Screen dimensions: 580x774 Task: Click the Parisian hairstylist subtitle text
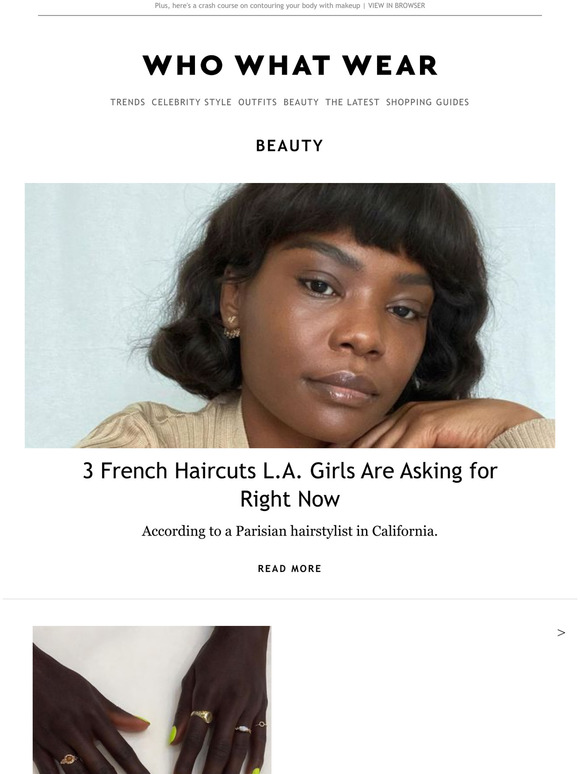tap(290, 531)
